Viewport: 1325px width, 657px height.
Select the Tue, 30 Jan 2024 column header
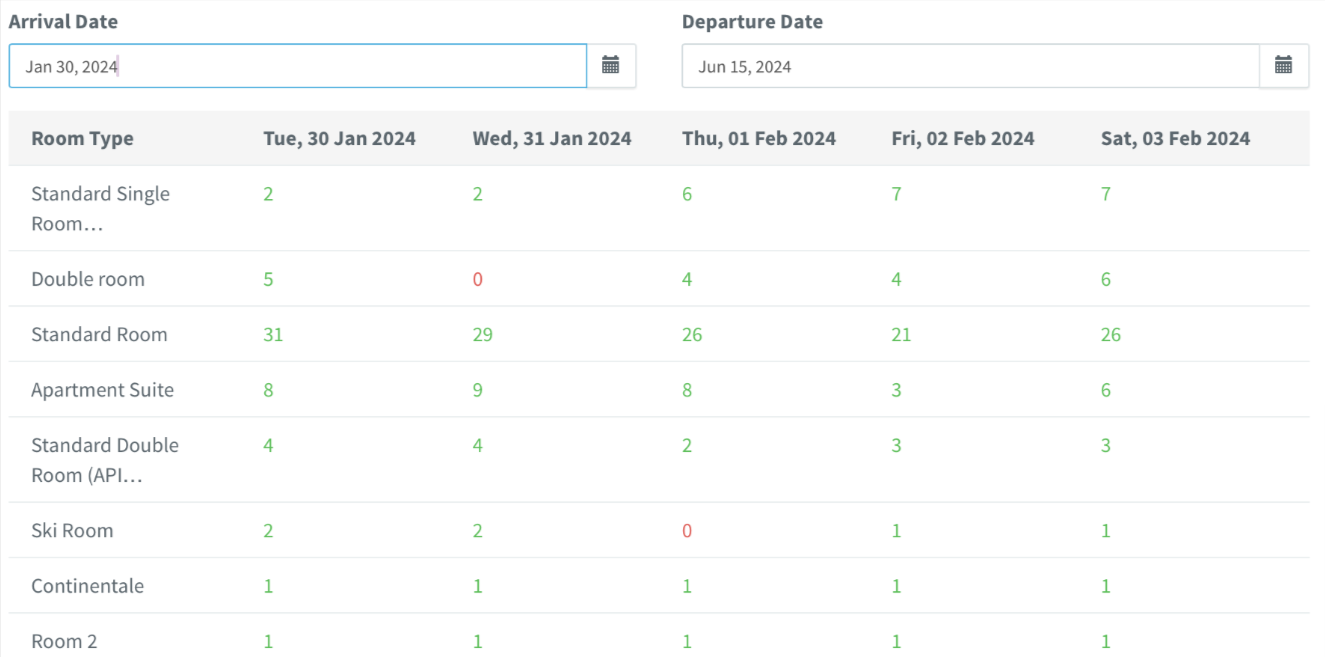pos(339,139)
